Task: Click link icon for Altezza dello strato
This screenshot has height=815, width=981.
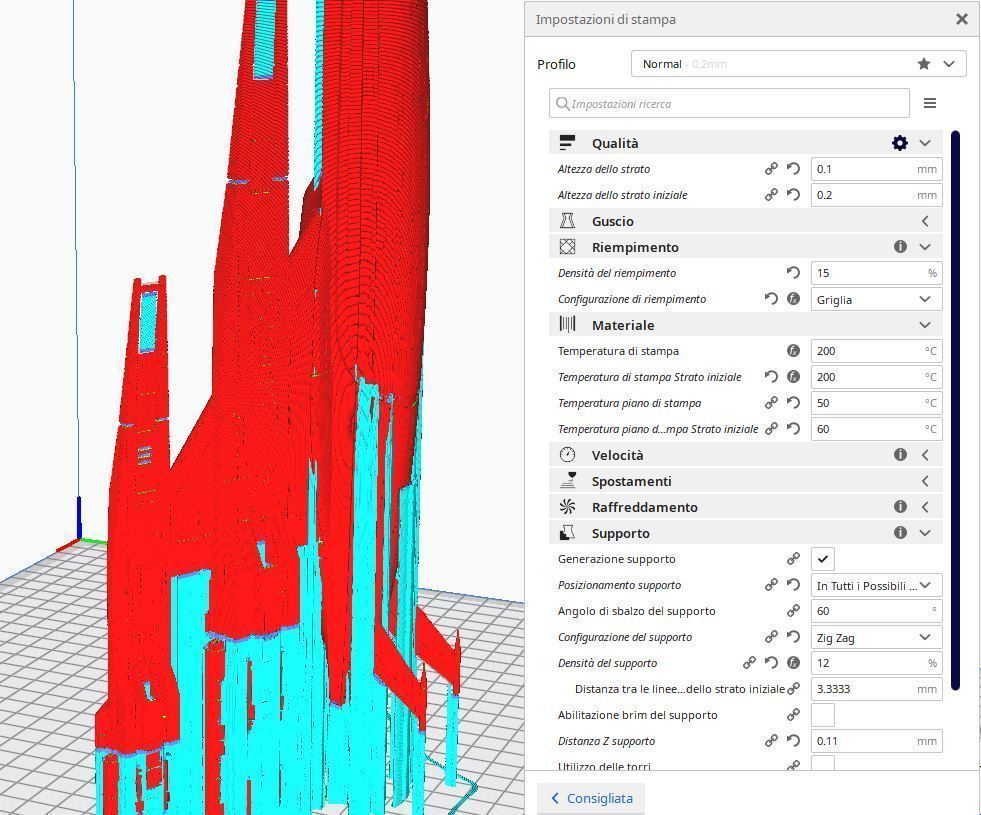Action: [771, 169]
